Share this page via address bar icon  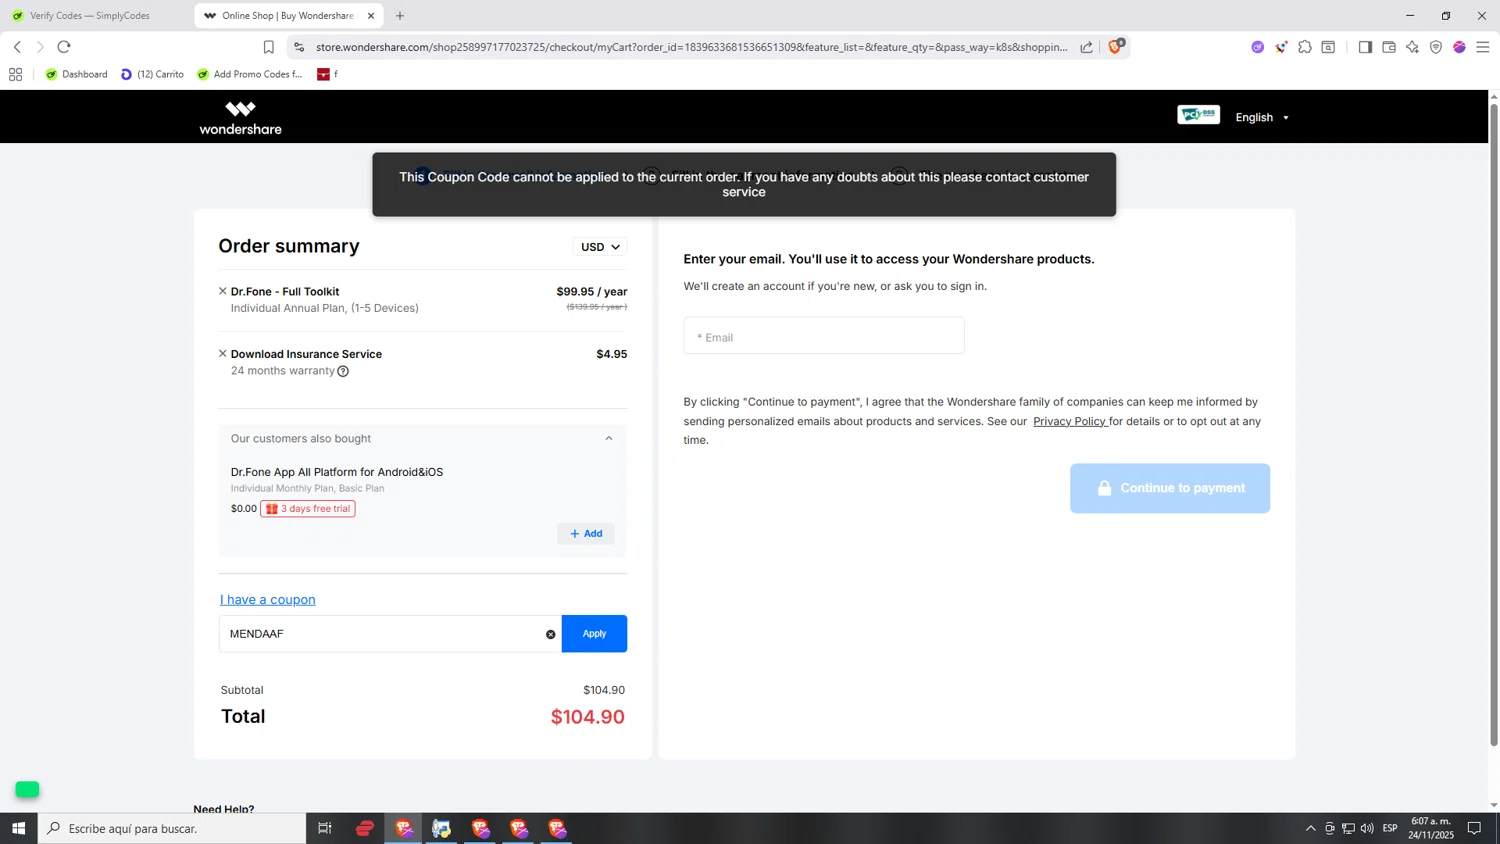(x=1086, y=47)
